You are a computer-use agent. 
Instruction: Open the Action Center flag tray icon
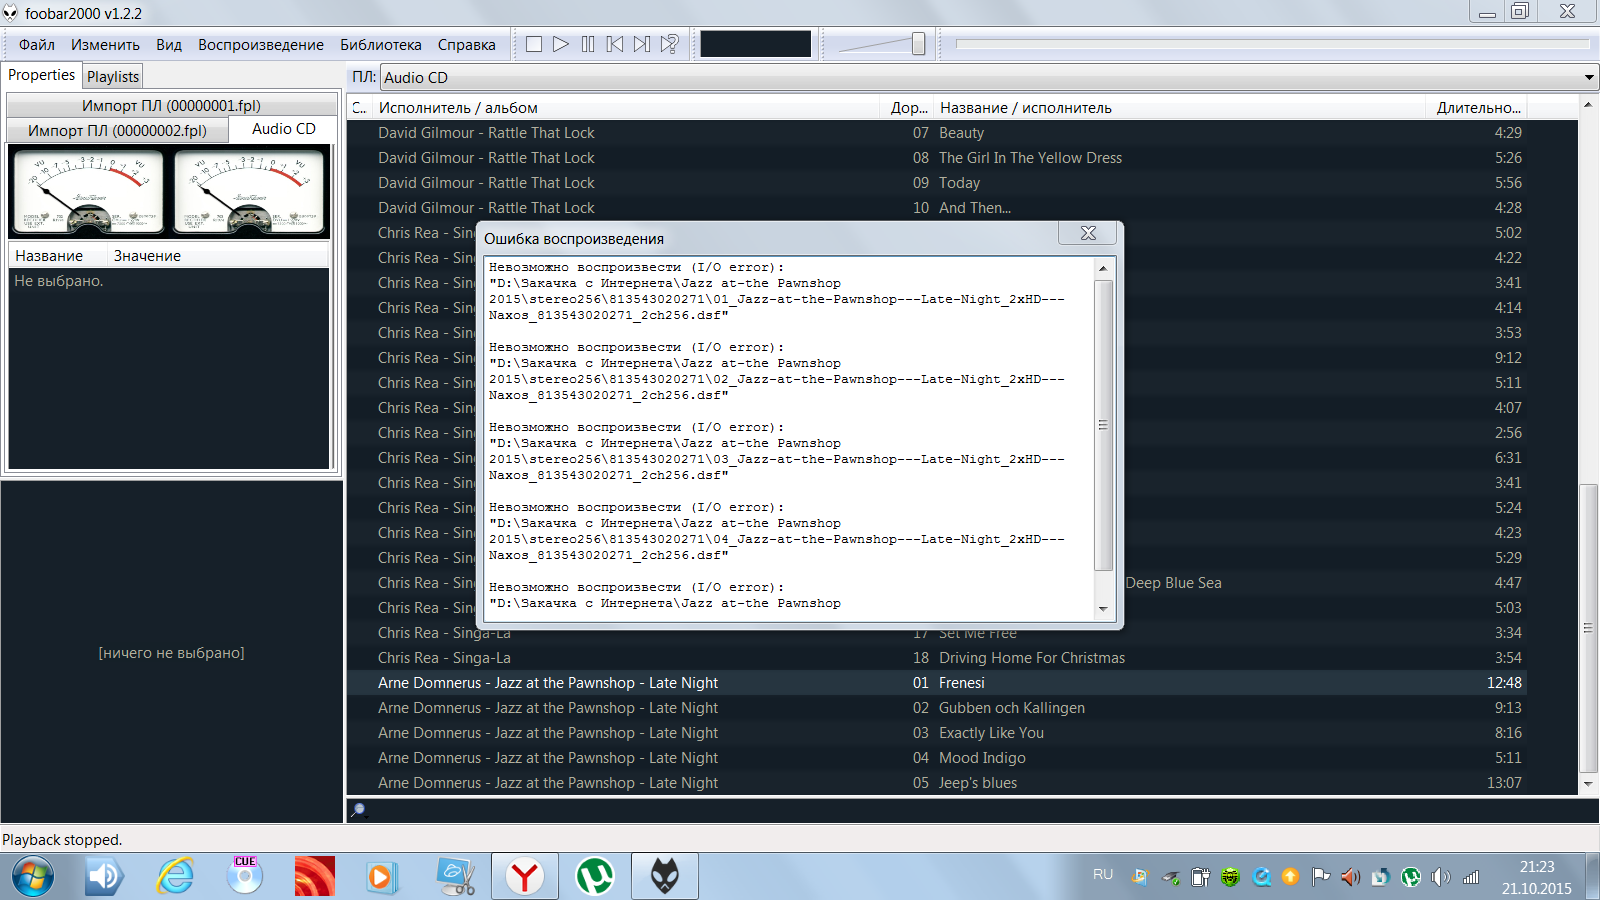(1321, 877)
